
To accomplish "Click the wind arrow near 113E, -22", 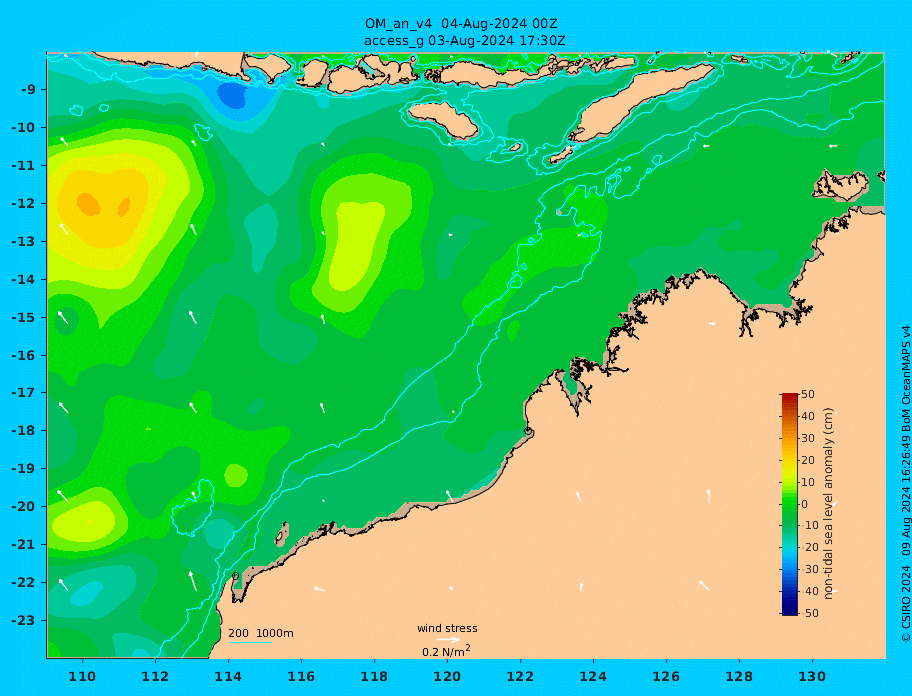I will pos(193,580).
